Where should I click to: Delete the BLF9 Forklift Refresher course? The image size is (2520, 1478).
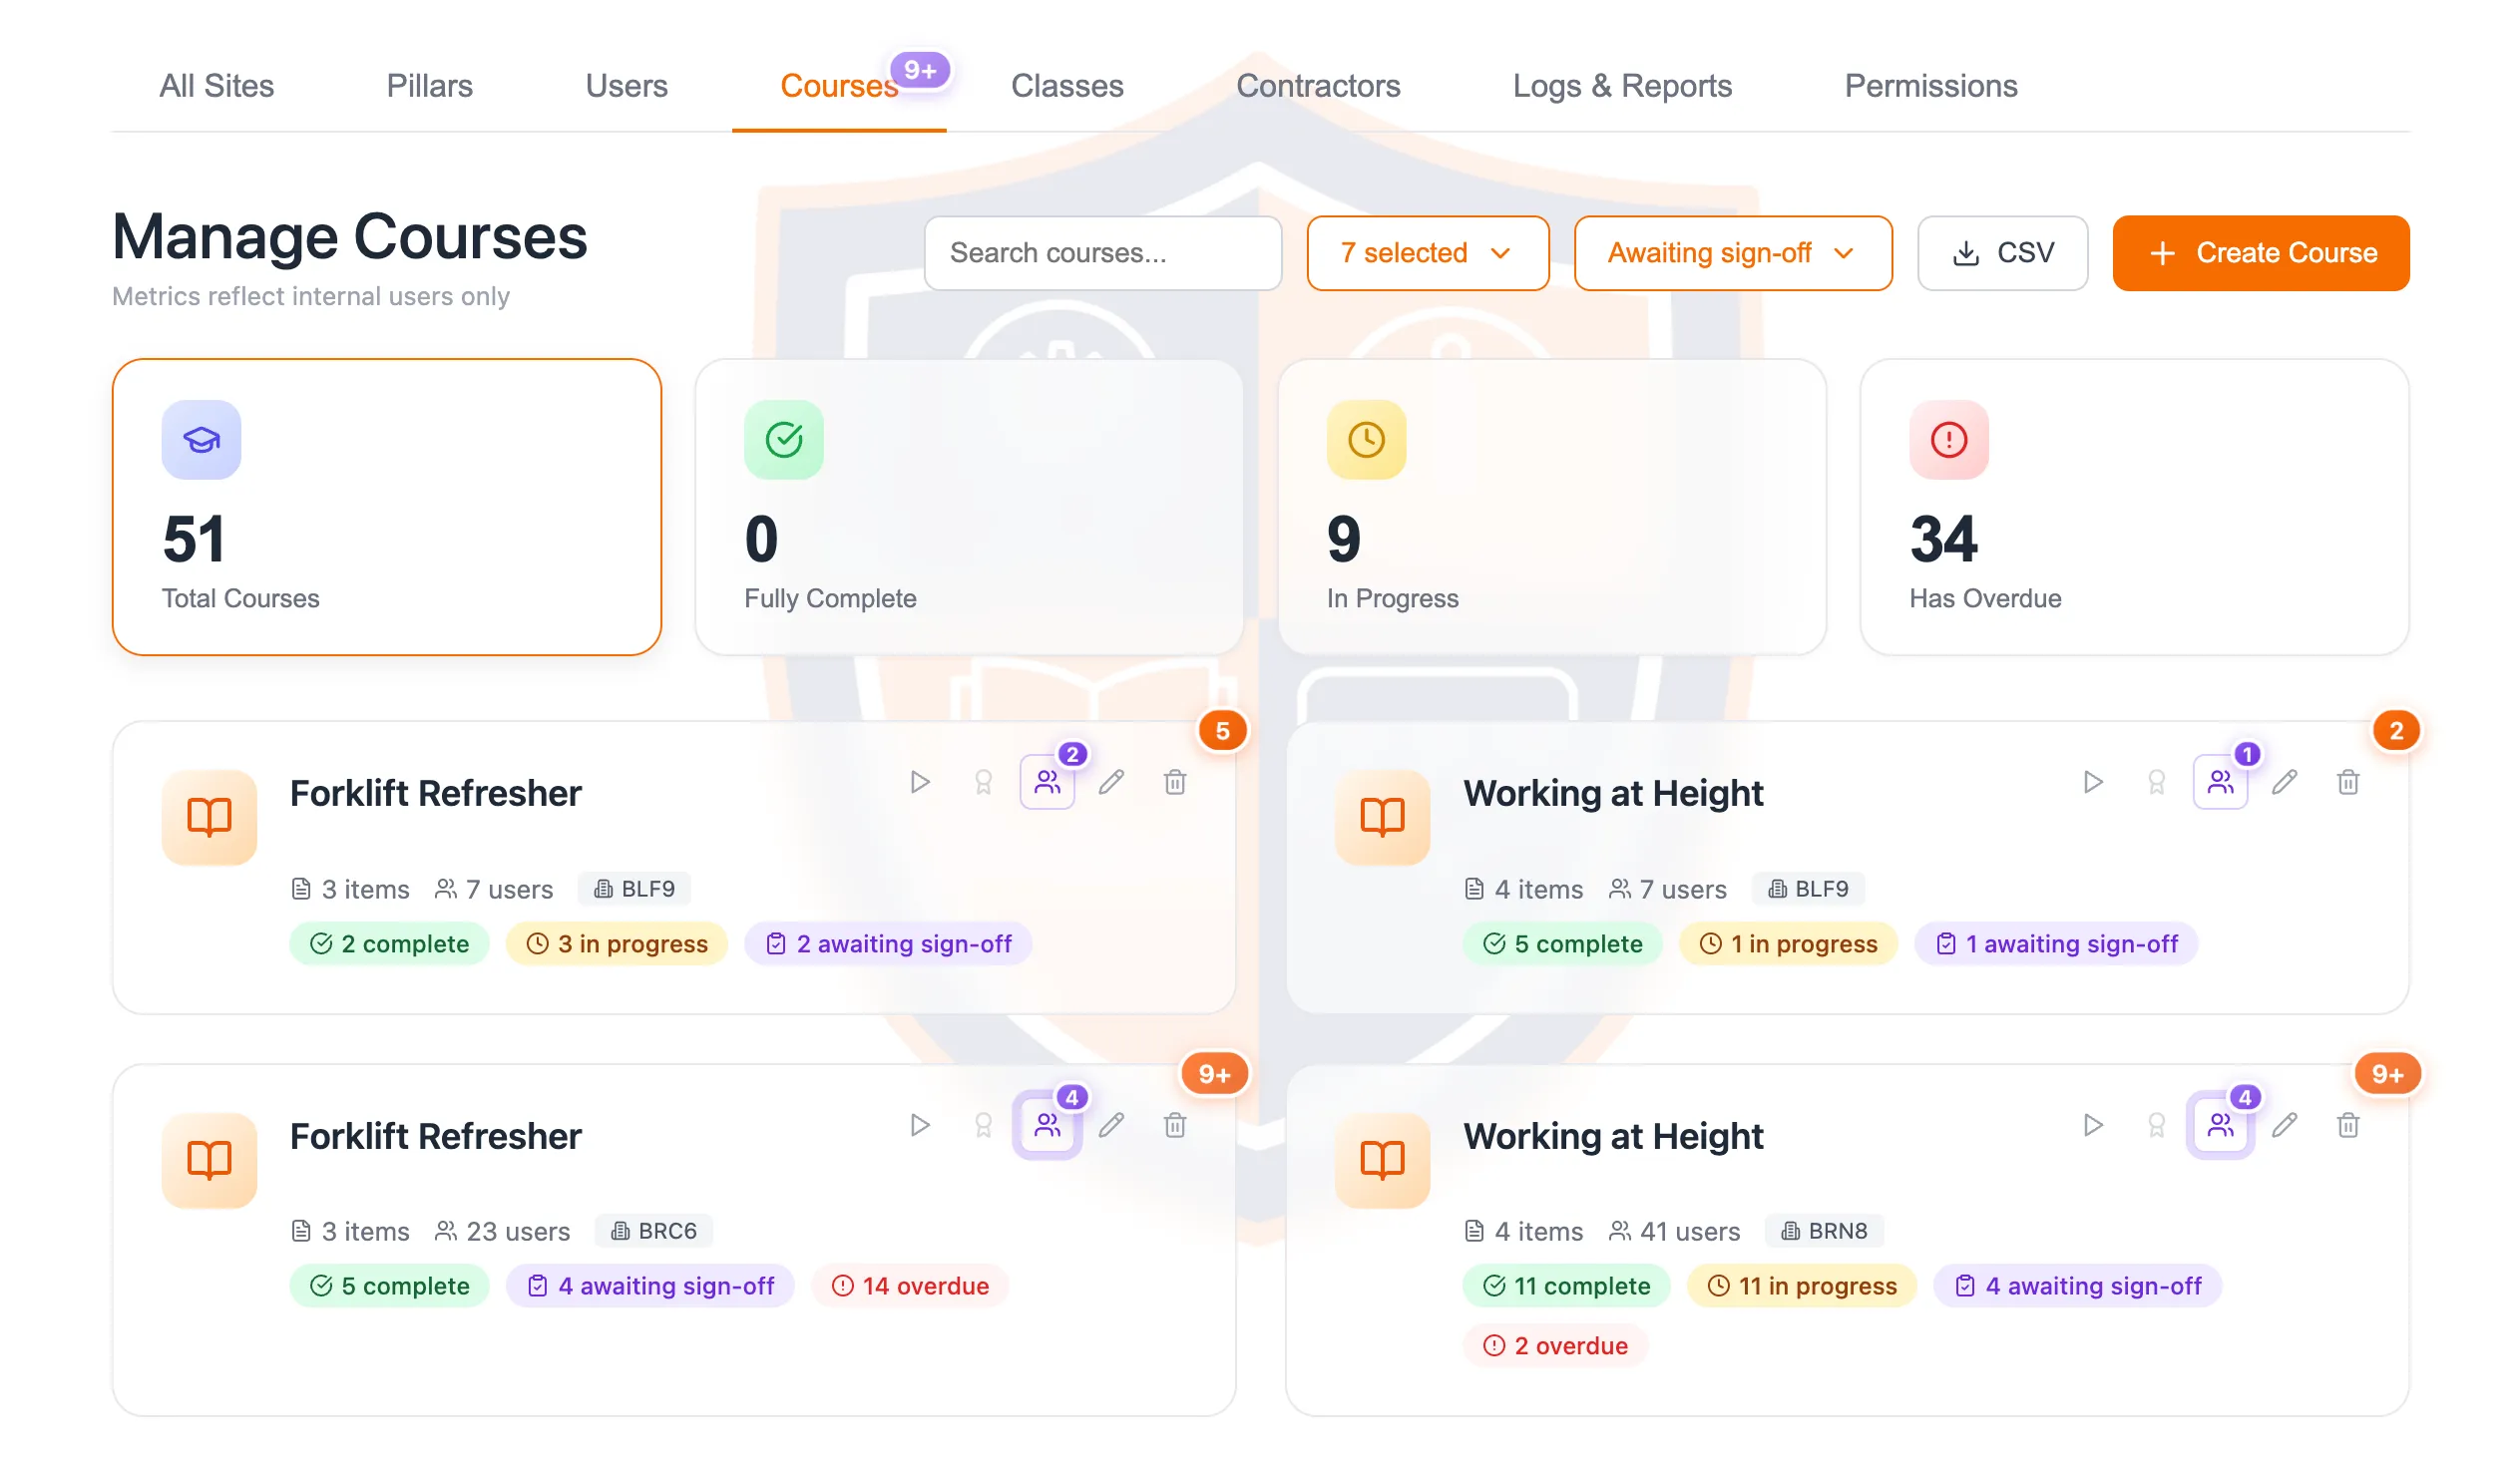pyautogui.click(x=1175, y=782)
